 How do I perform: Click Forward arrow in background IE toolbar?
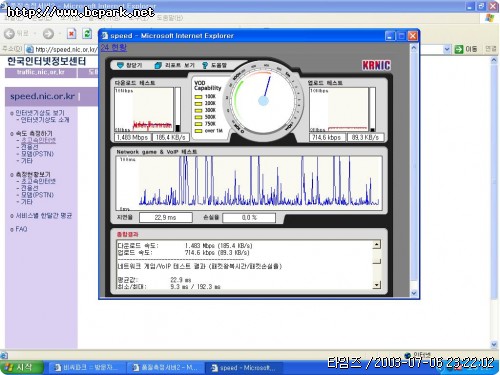click(x=48, y=33)
